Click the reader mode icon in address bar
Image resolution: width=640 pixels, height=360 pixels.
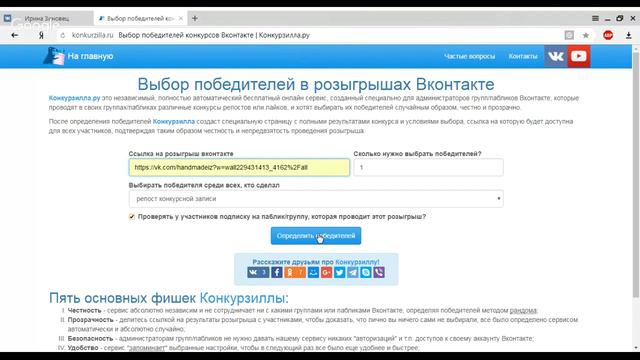point(569,36)
